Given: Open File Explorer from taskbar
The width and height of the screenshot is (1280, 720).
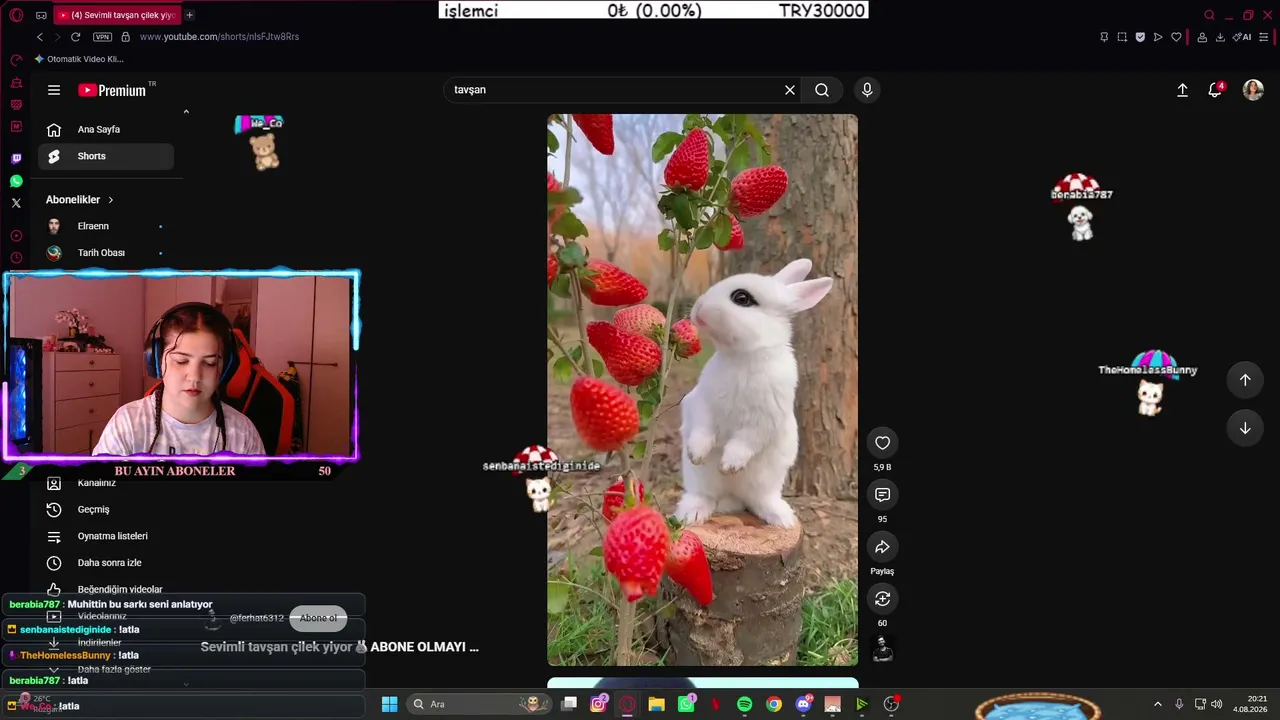Looking at the screenshot, I should pyautogui.click(x=656, y=704).
